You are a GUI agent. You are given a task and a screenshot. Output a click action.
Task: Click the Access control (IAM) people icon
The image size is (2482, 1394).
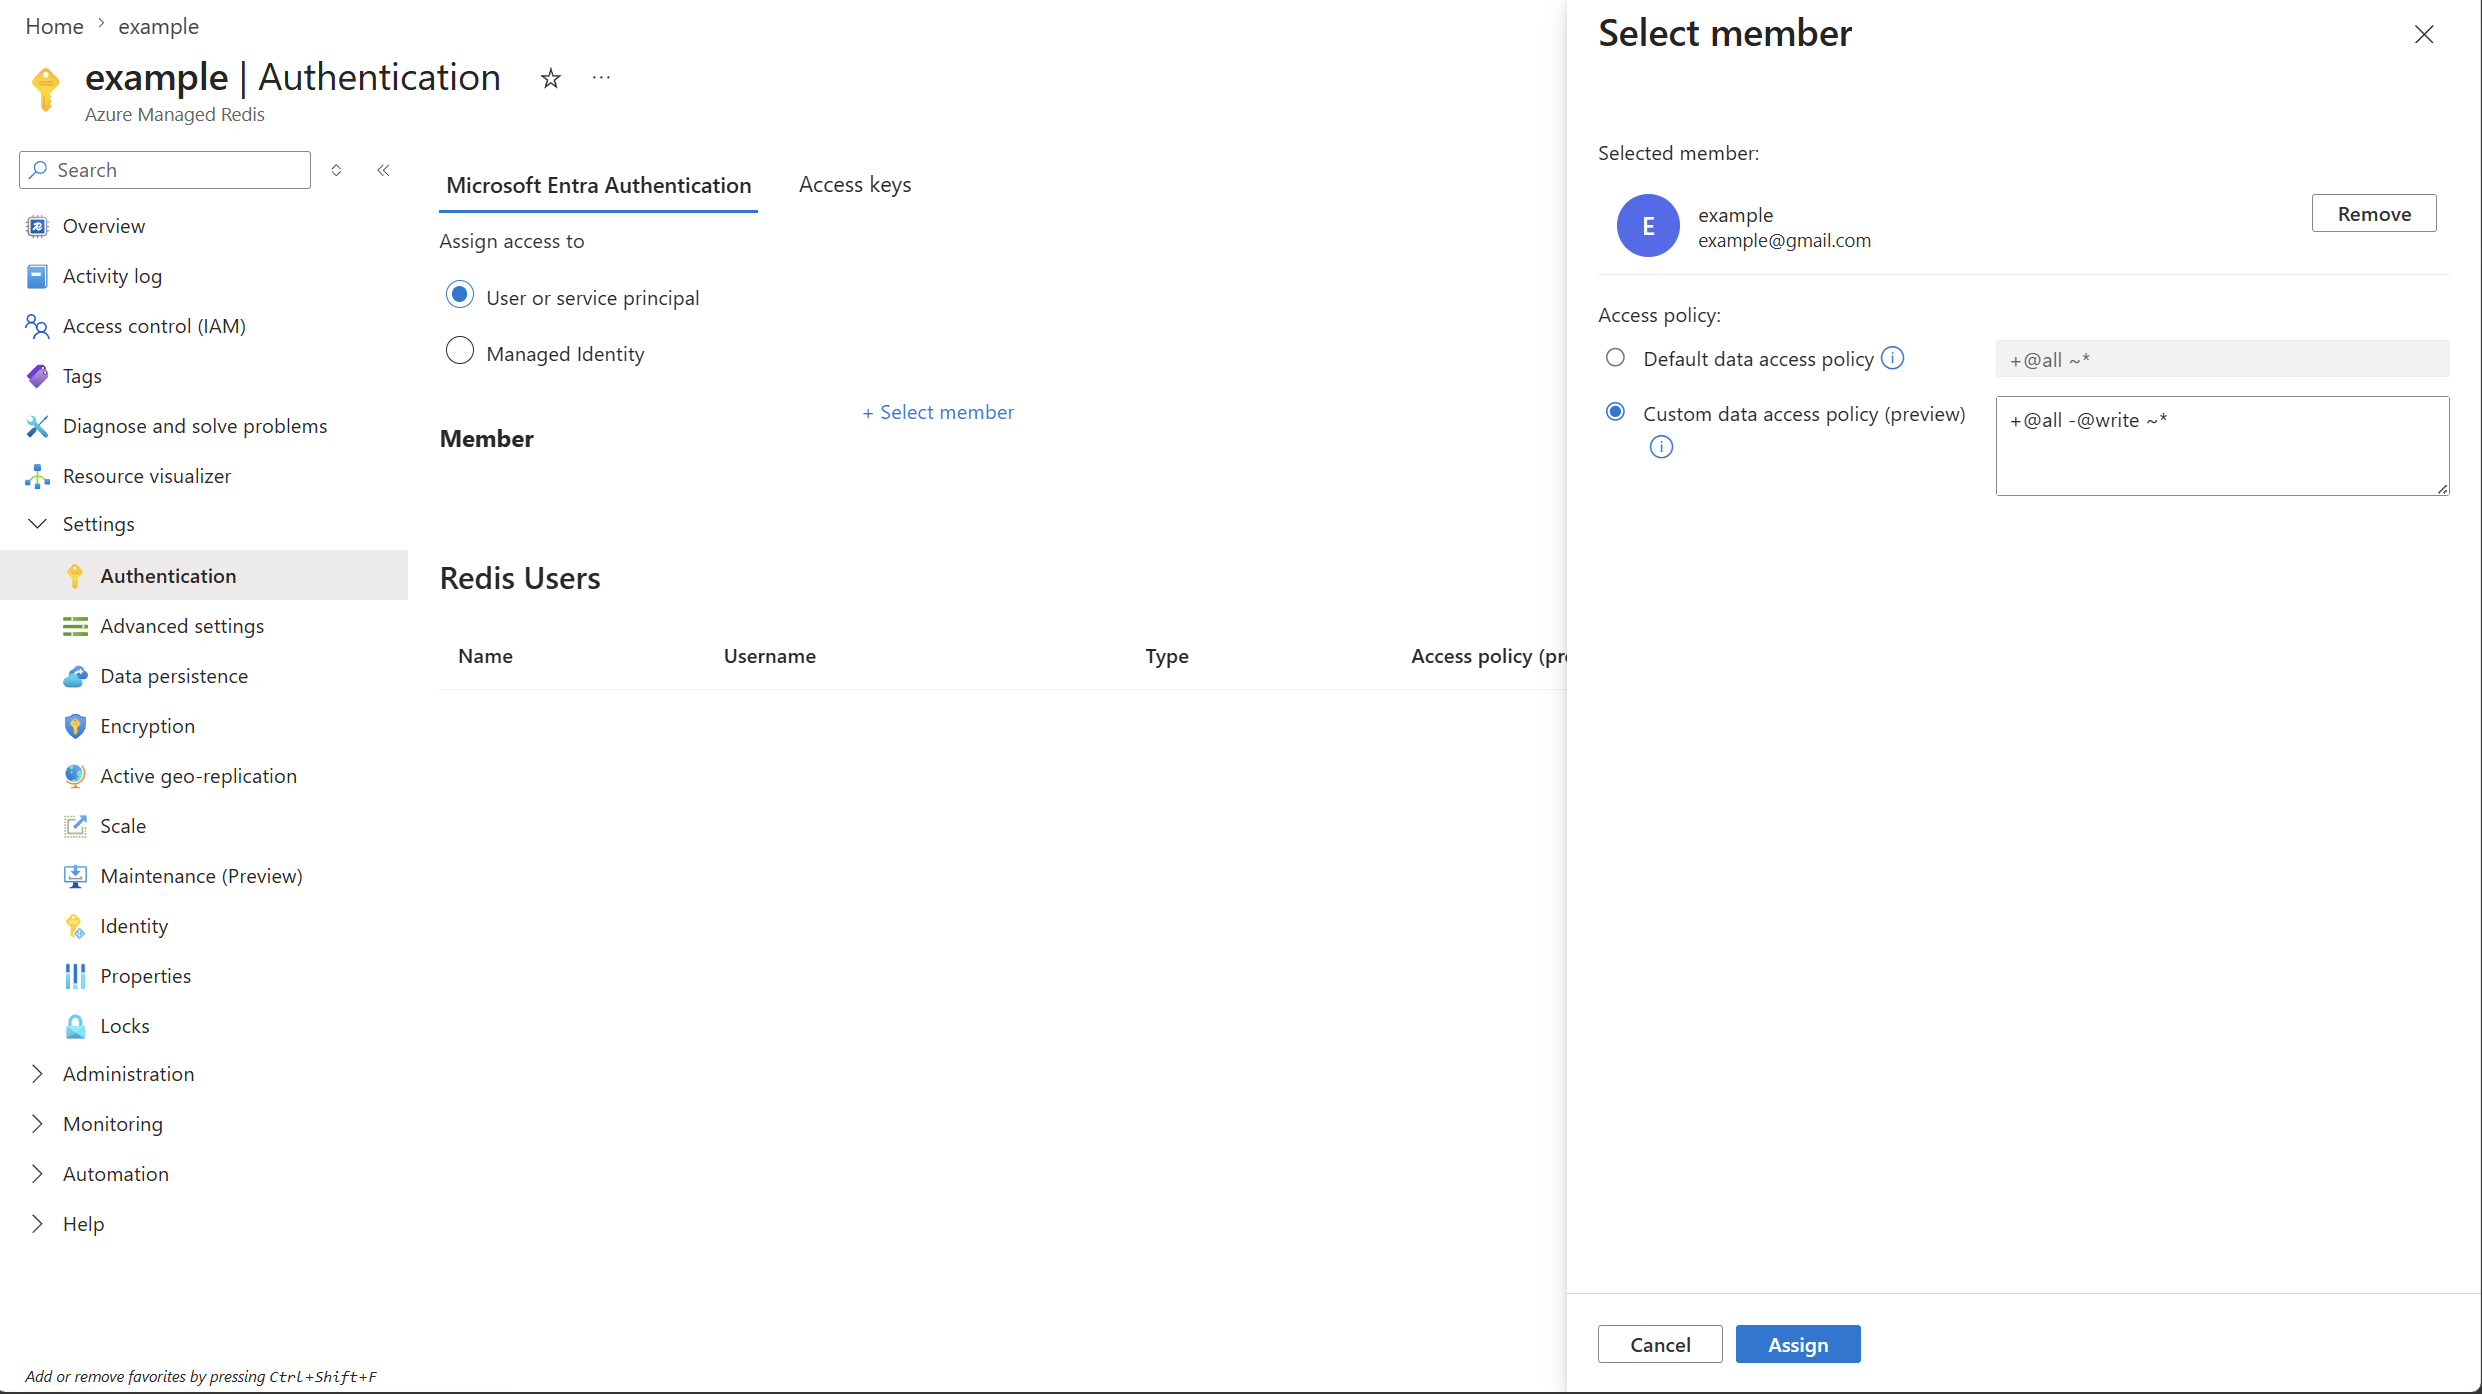(37, 326)
